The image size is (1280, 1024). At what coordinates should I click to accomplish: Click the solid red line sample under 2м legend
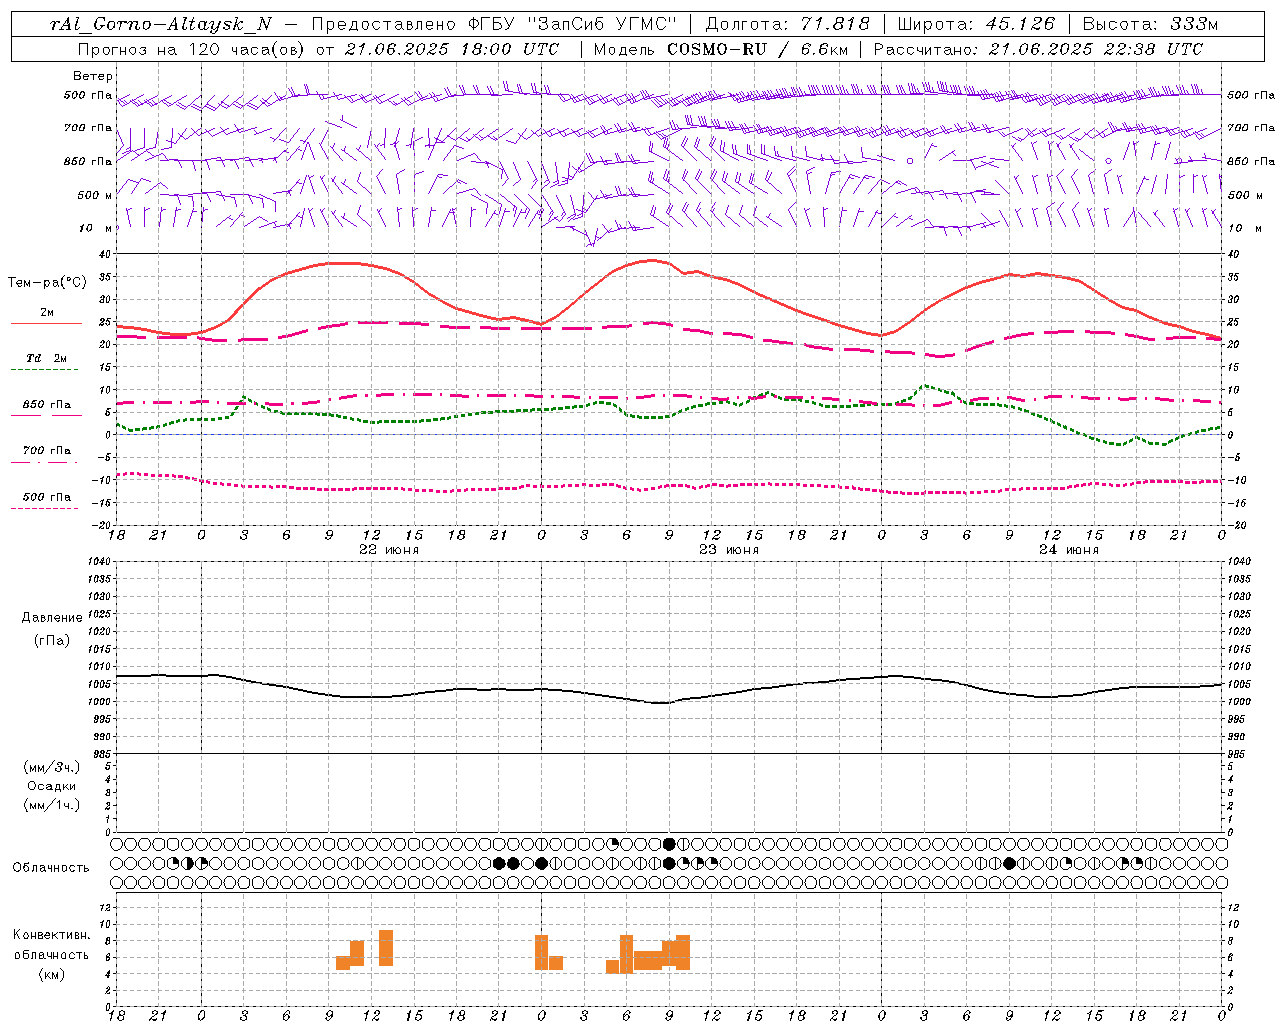click(x=46, y=323)
